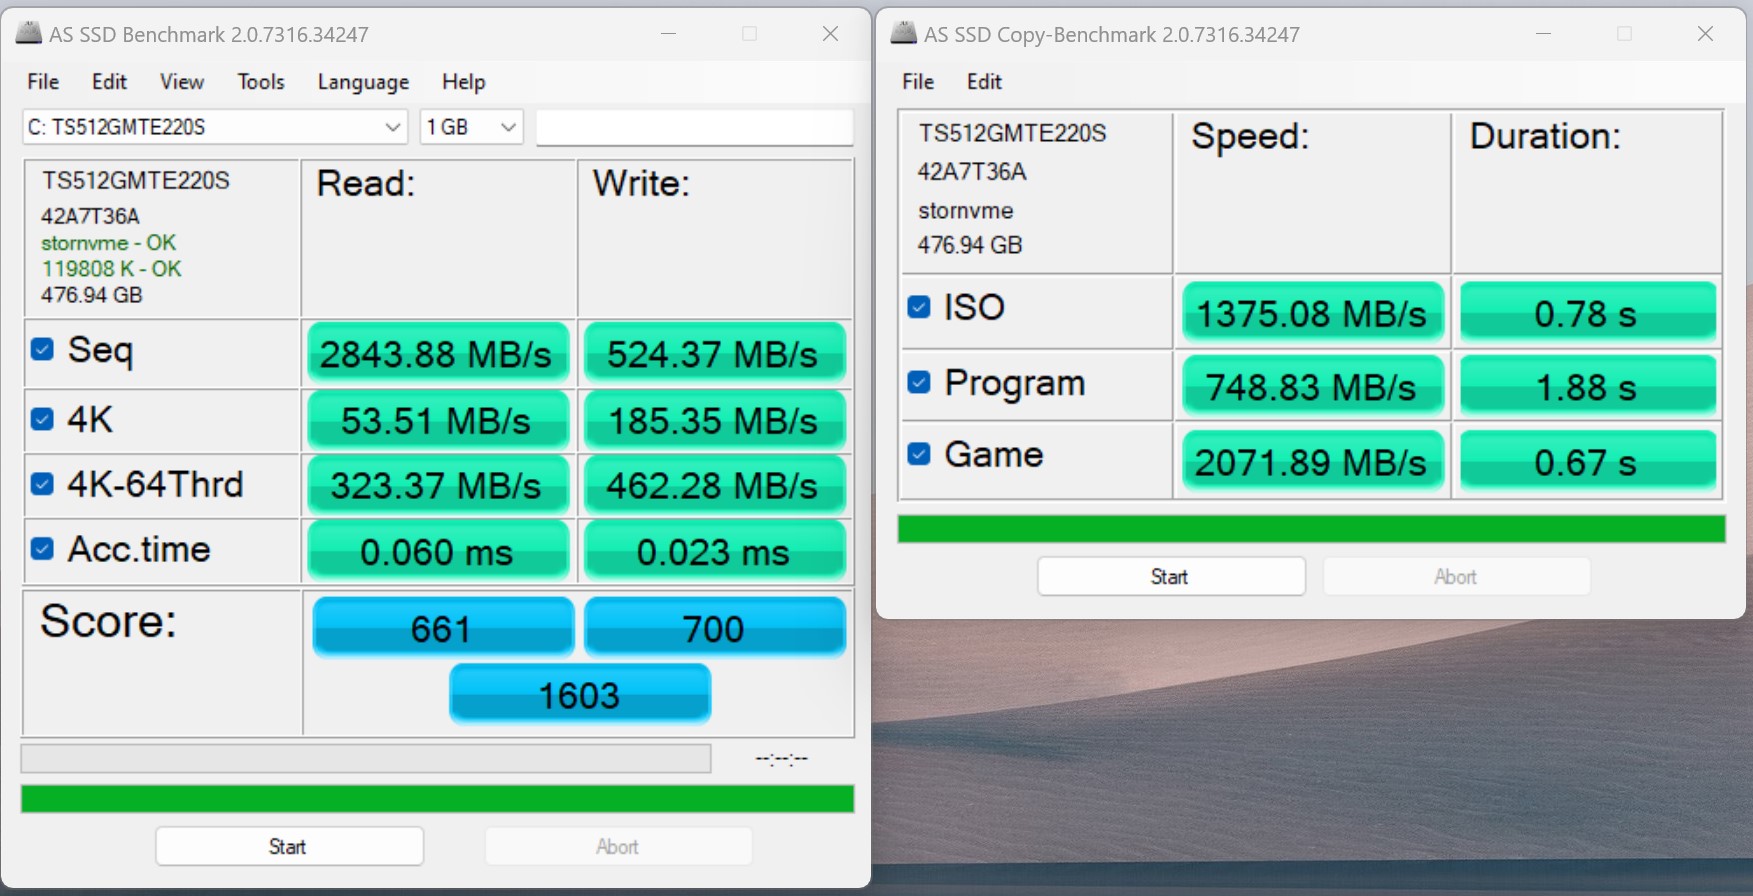Toggle the 4K-64Thrd checkbox

pos(42,484)
